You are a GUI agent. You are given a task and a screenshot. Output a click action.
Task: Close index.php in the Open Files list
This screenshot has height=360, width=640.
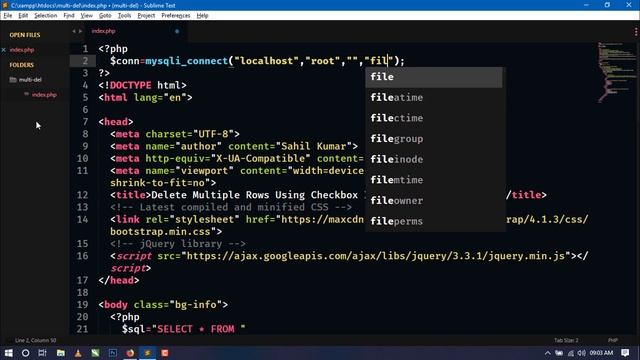tap(4, 50)
